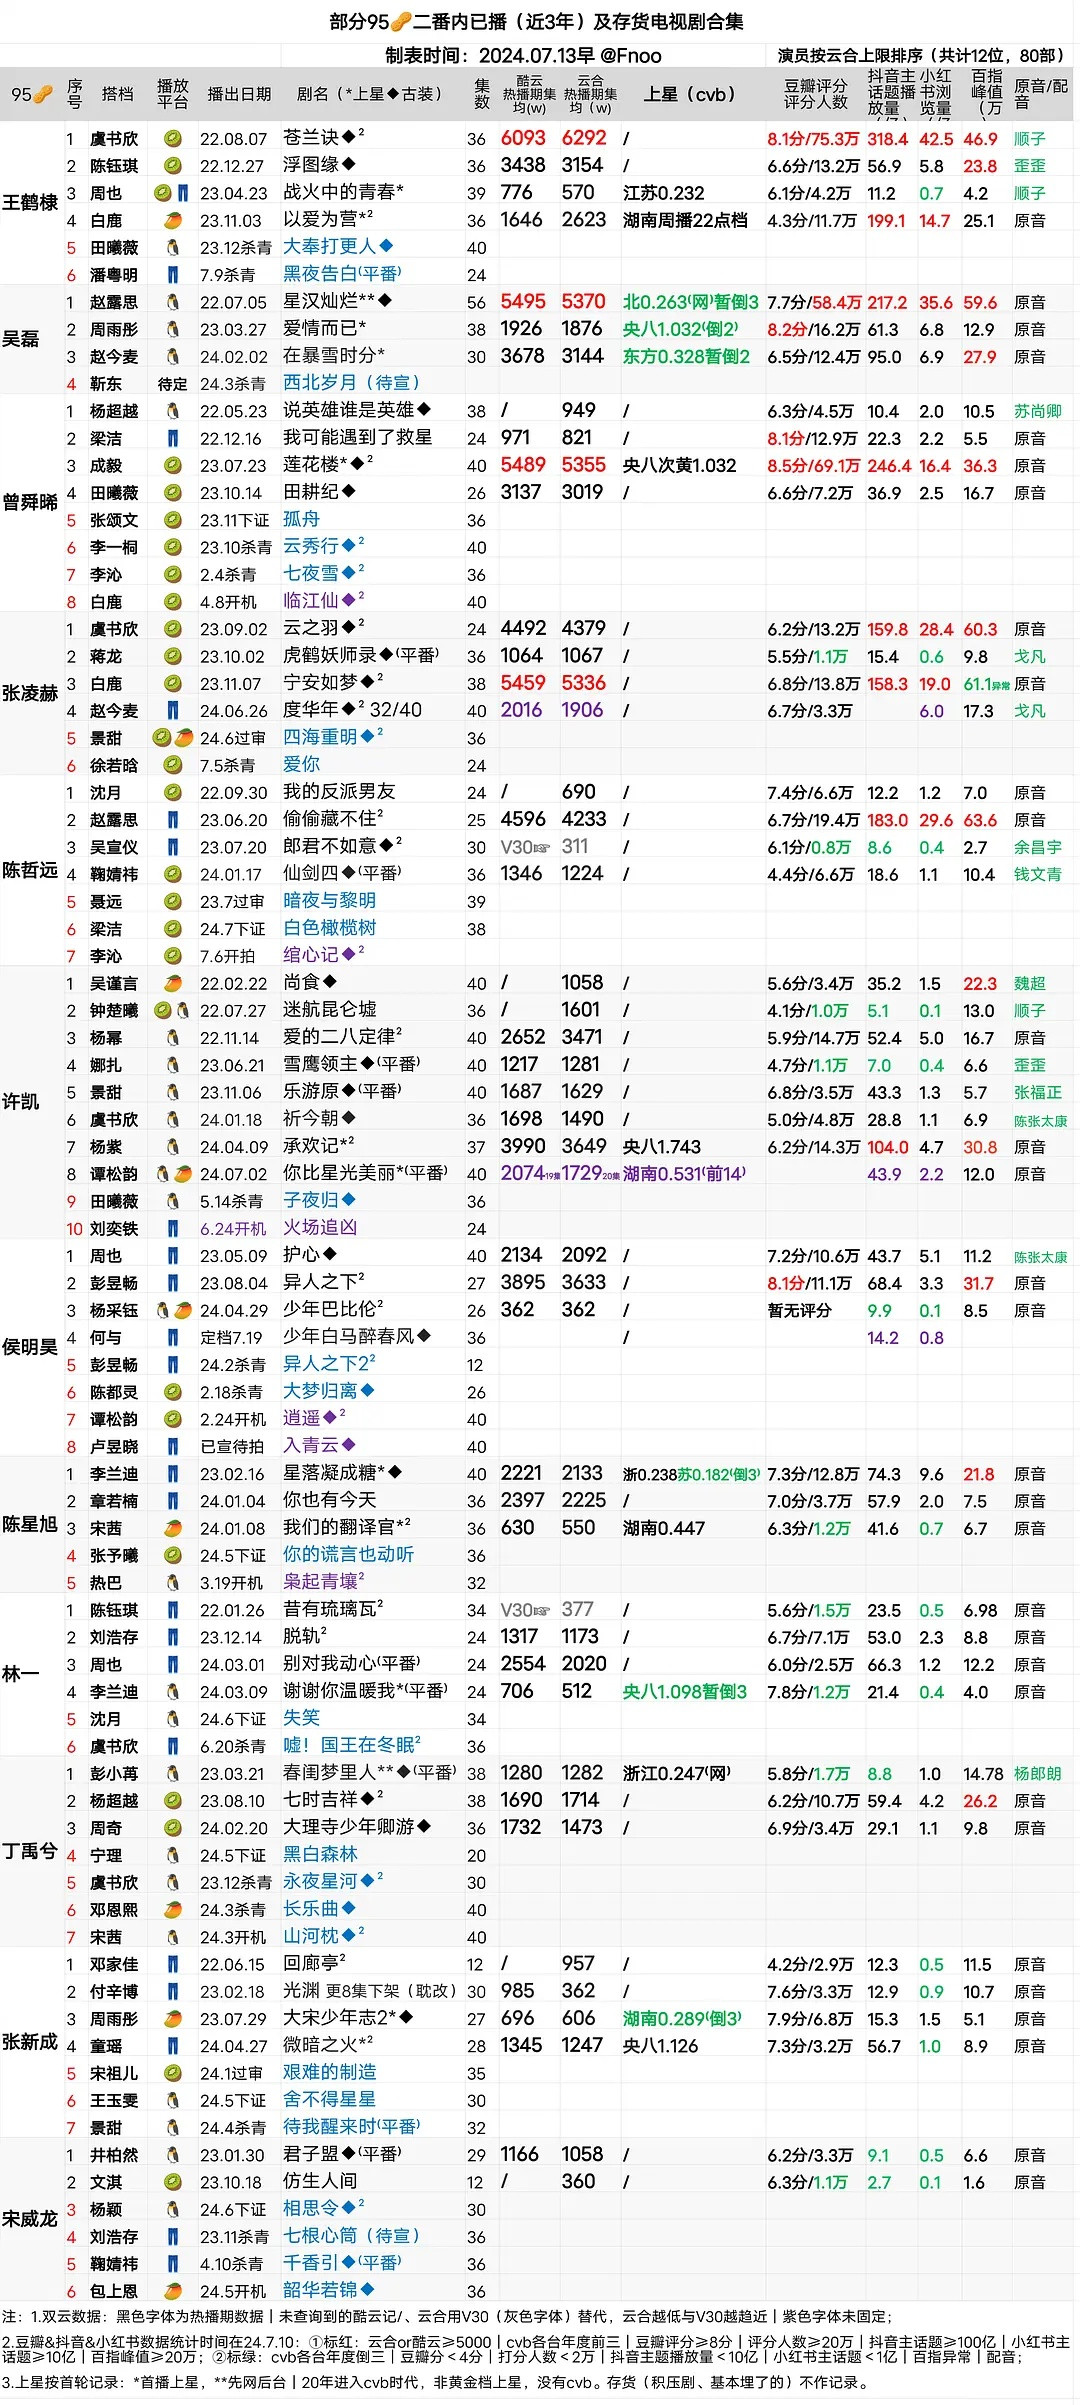Click the blue drama title 西北岁月（待宣）
Image resolution: width=1080 pixels, height=2405 pixels.
tap(351, 383)
